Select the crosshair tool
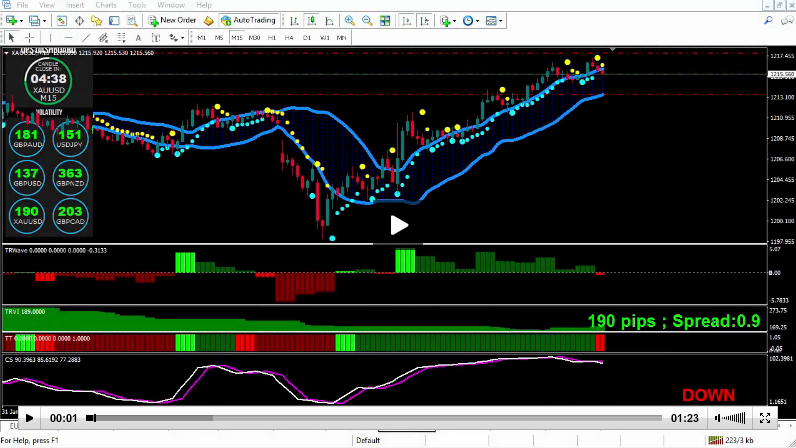796x448 pixels. 29,38
